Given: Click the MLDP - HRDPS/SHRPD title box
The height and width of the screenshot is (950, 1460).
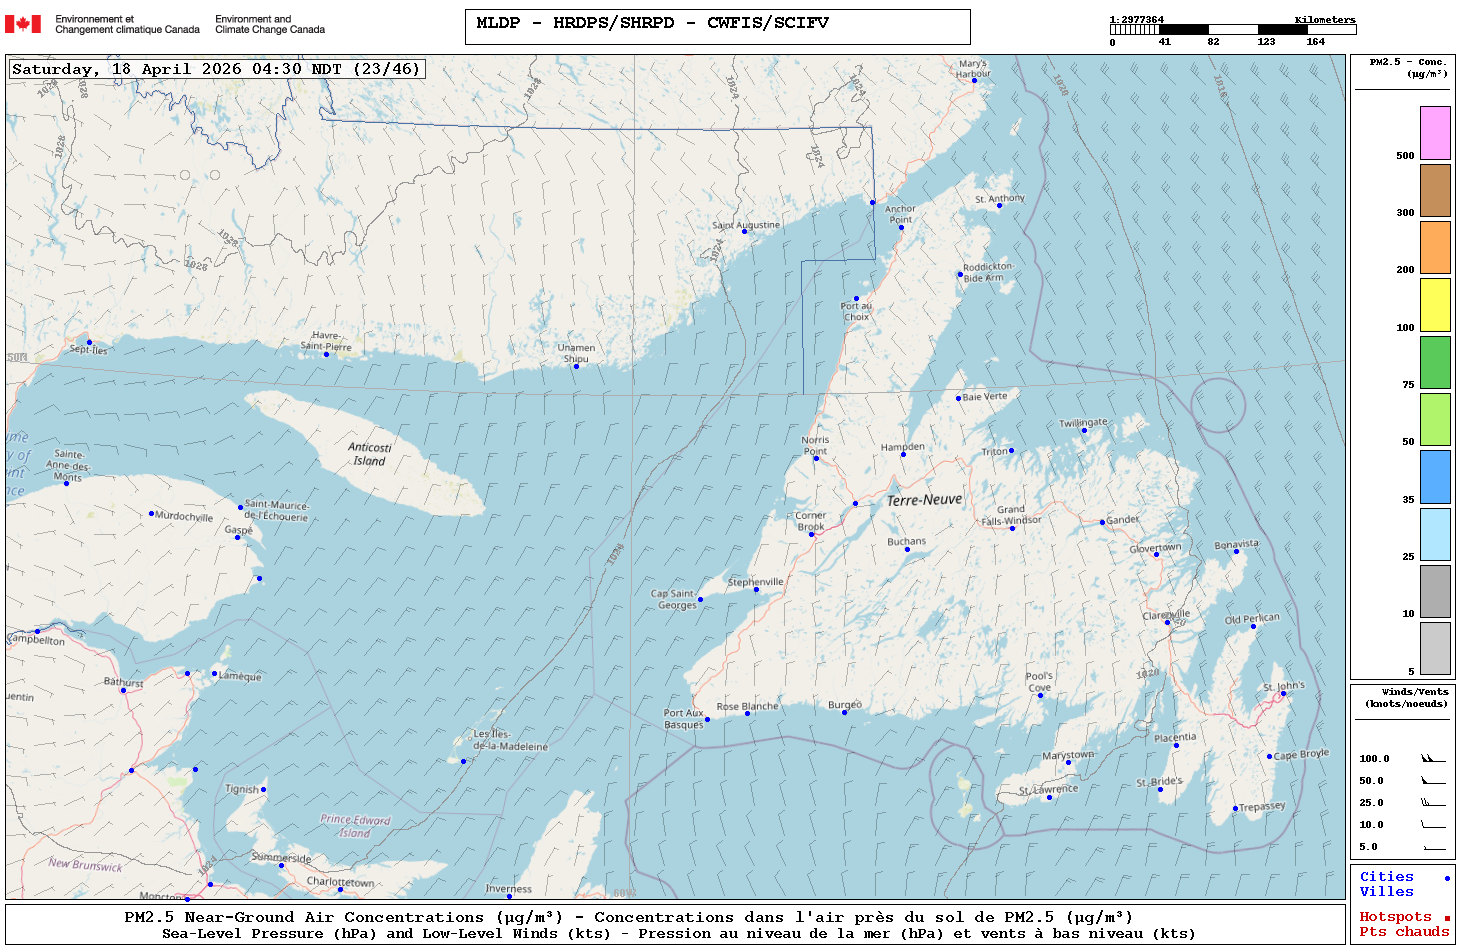Looking at the screenshot, I should (x=717, y=27).
